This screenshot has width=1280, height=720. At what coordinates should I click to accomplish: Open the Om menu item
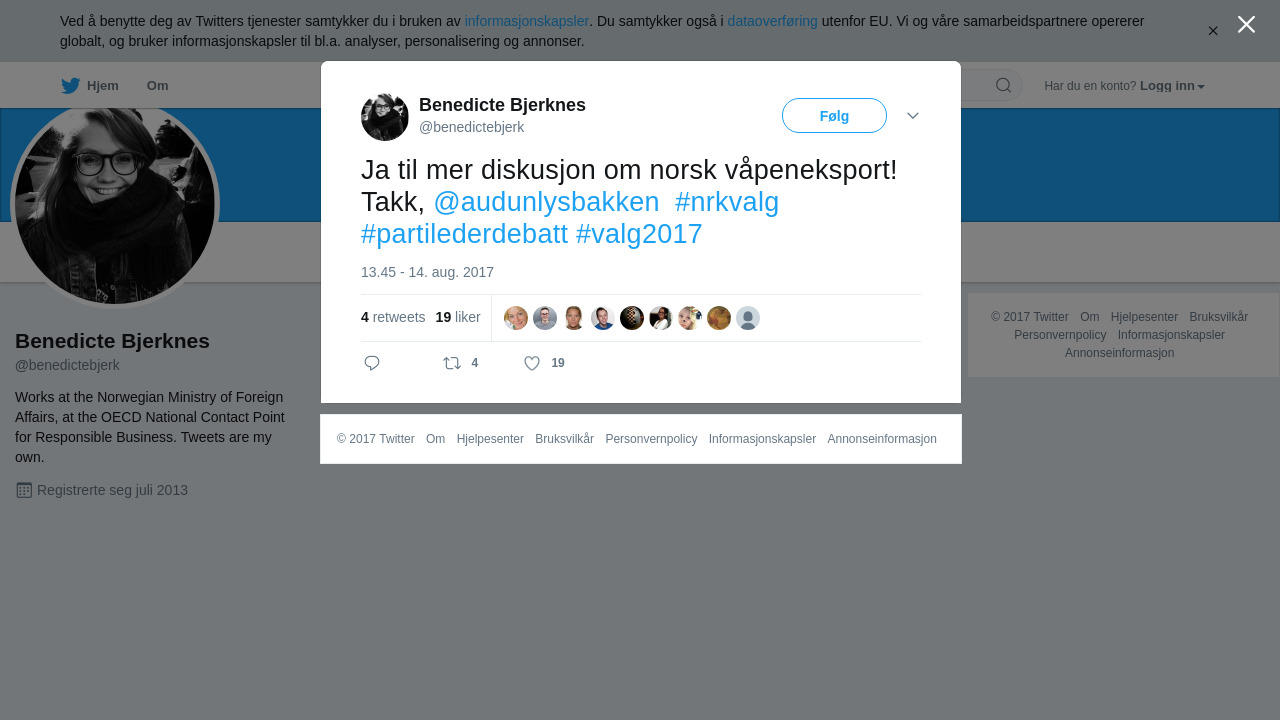coord(157,86)
